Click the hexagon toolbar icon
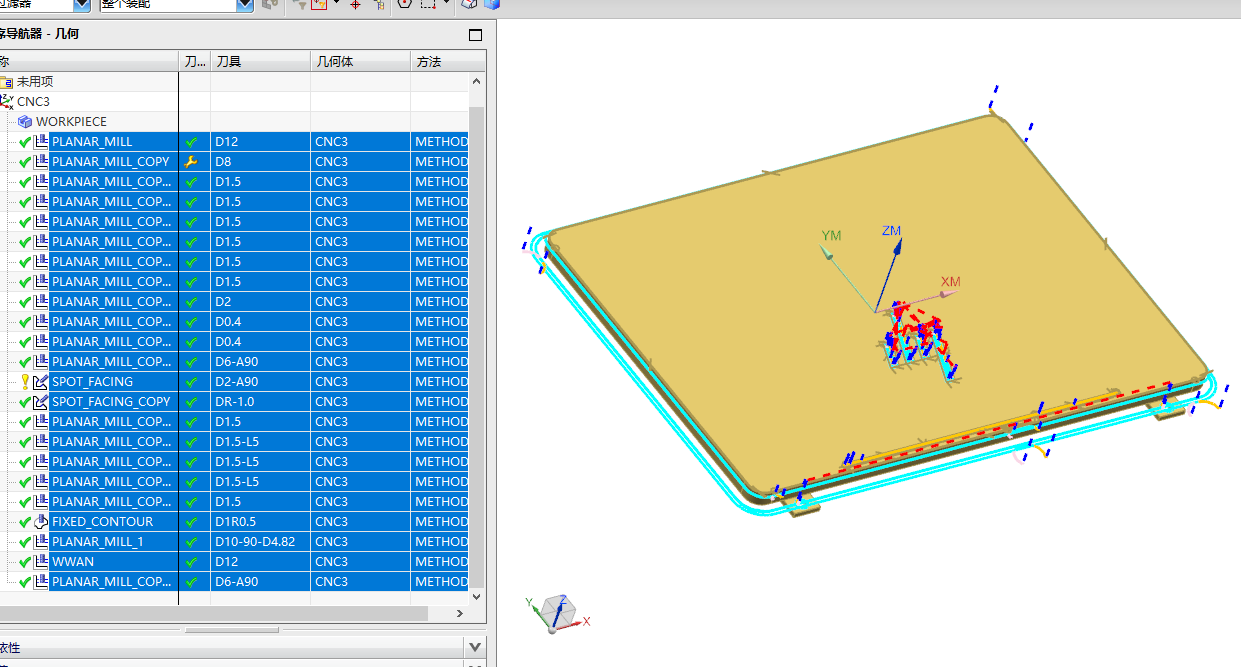The height and width of the screenshot is (667, 1241). (x=404, y=5)
